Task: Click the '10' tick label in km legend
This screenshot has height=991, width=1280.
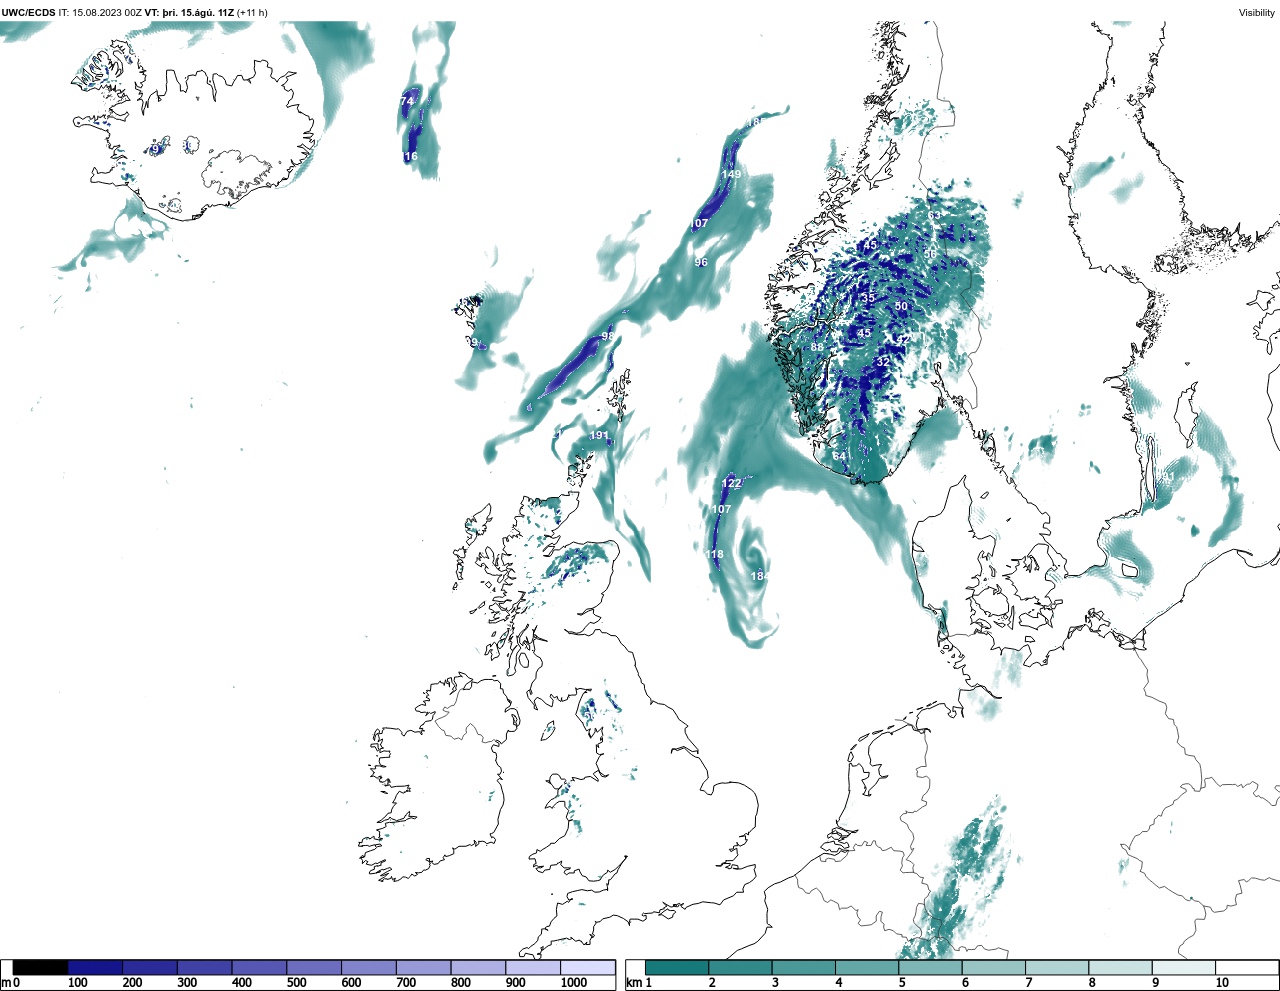Action: (1222, 983)
